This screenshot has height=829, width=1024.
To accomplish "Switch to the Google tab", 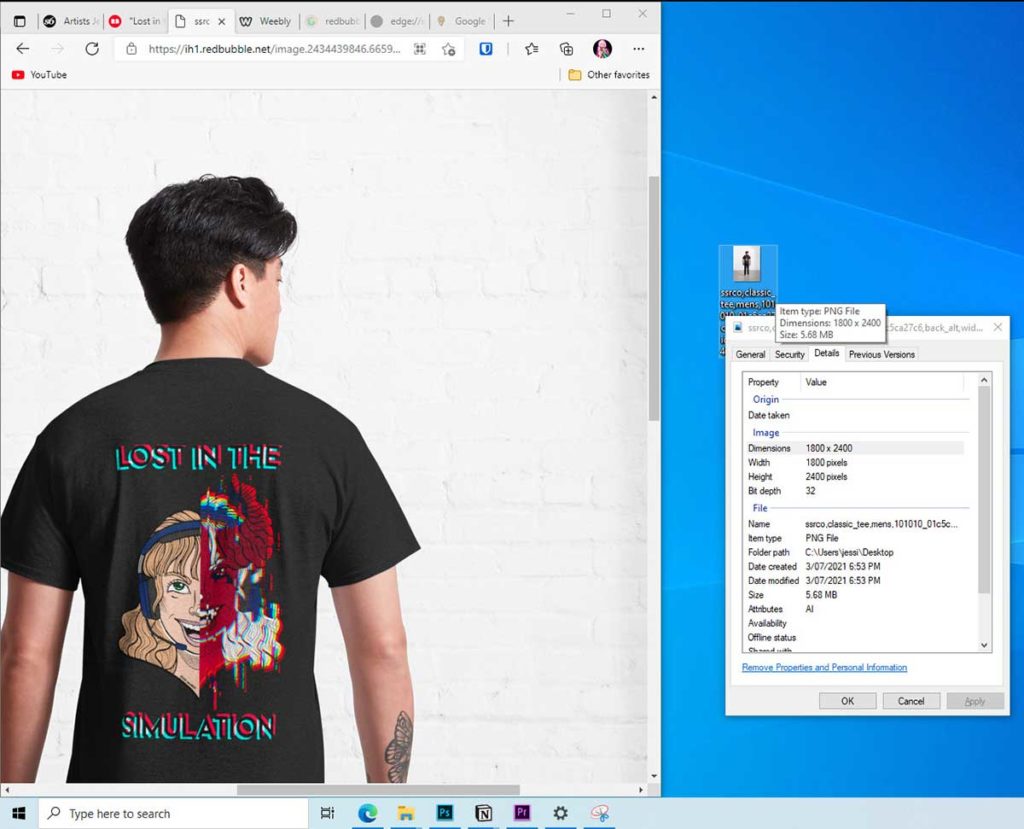I will point(462,21).
